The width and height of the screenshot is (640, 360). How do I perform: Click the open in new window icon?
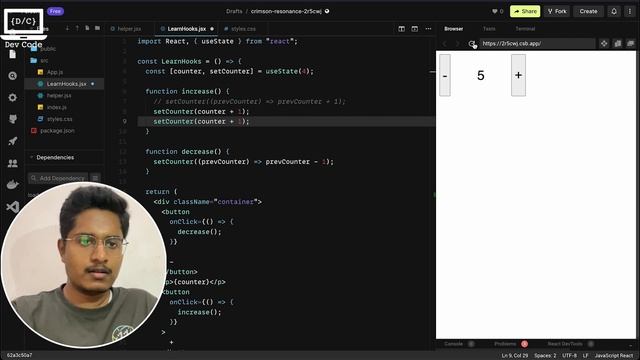pos(631,43)
